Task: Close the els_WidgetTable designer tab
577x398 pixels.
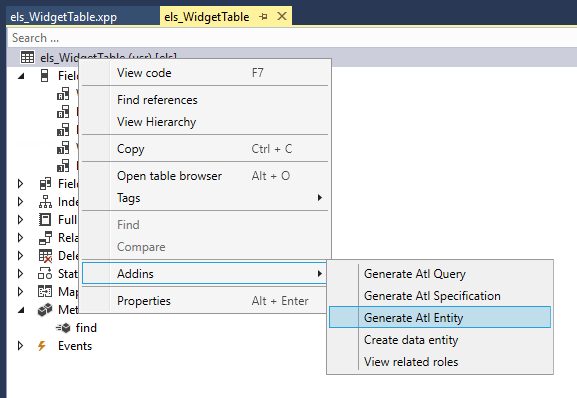Action: (x=282, y=16)
